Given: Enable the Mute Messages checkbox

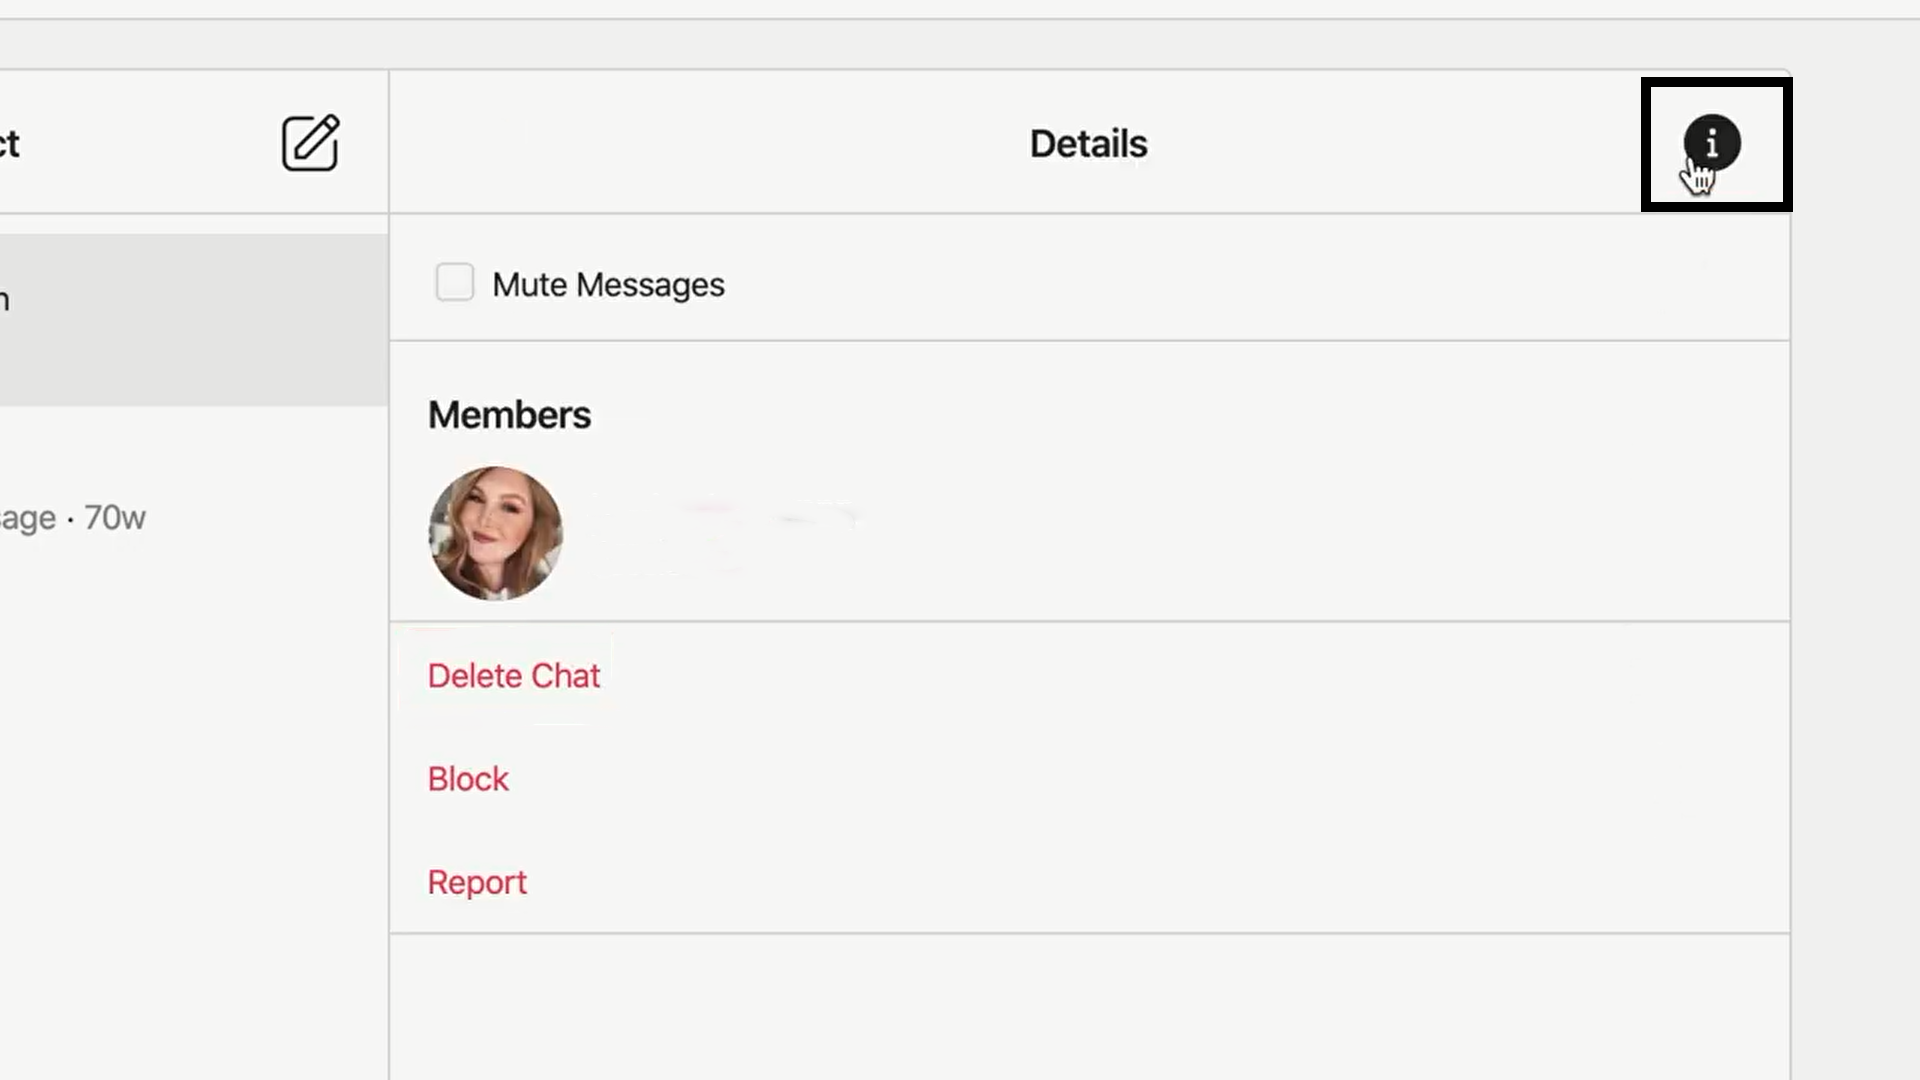Looking at the screenshot, I should (x=454, y=283).
